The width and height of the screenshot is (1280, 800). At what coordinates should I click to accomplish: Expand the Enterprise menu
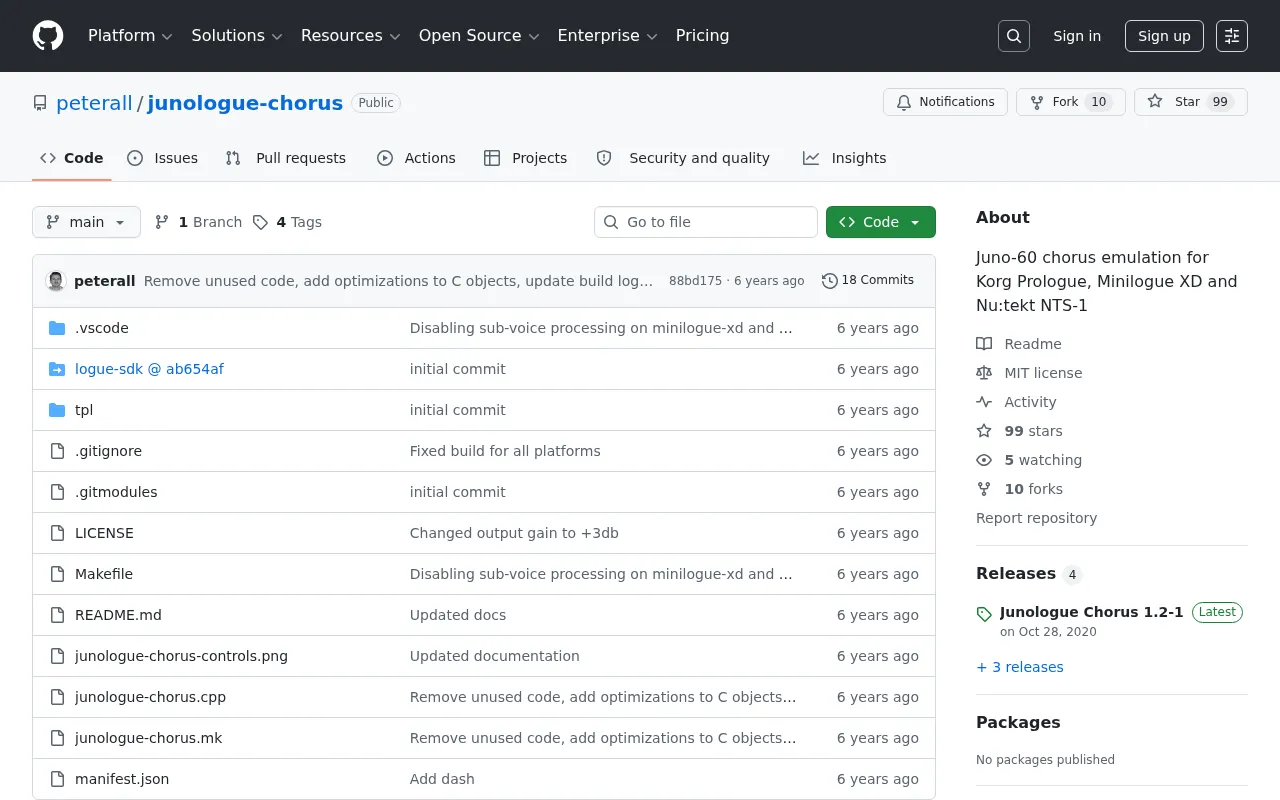[607, 36]
